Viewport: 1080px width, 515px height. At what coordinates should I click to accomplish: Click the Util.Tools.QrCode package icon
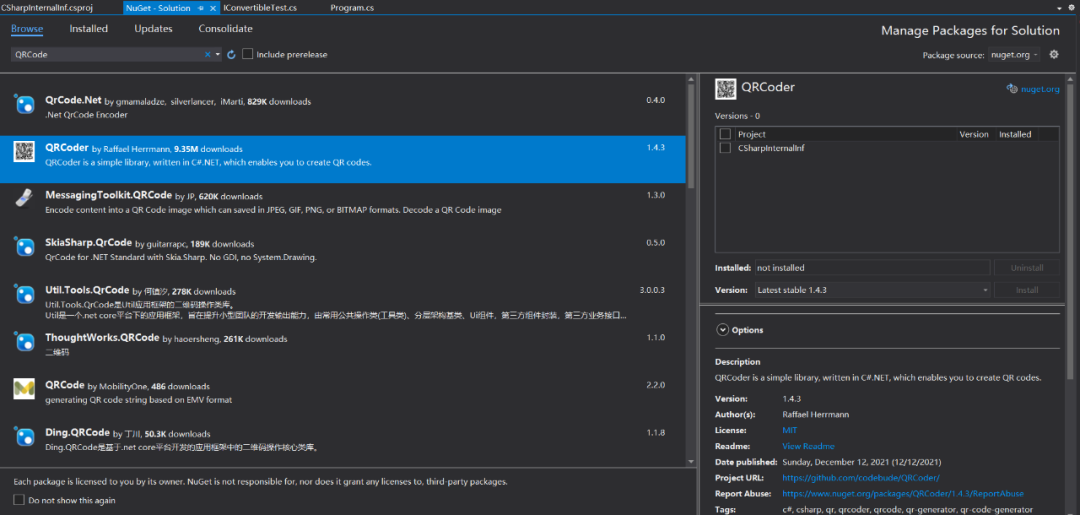(24, 294)
